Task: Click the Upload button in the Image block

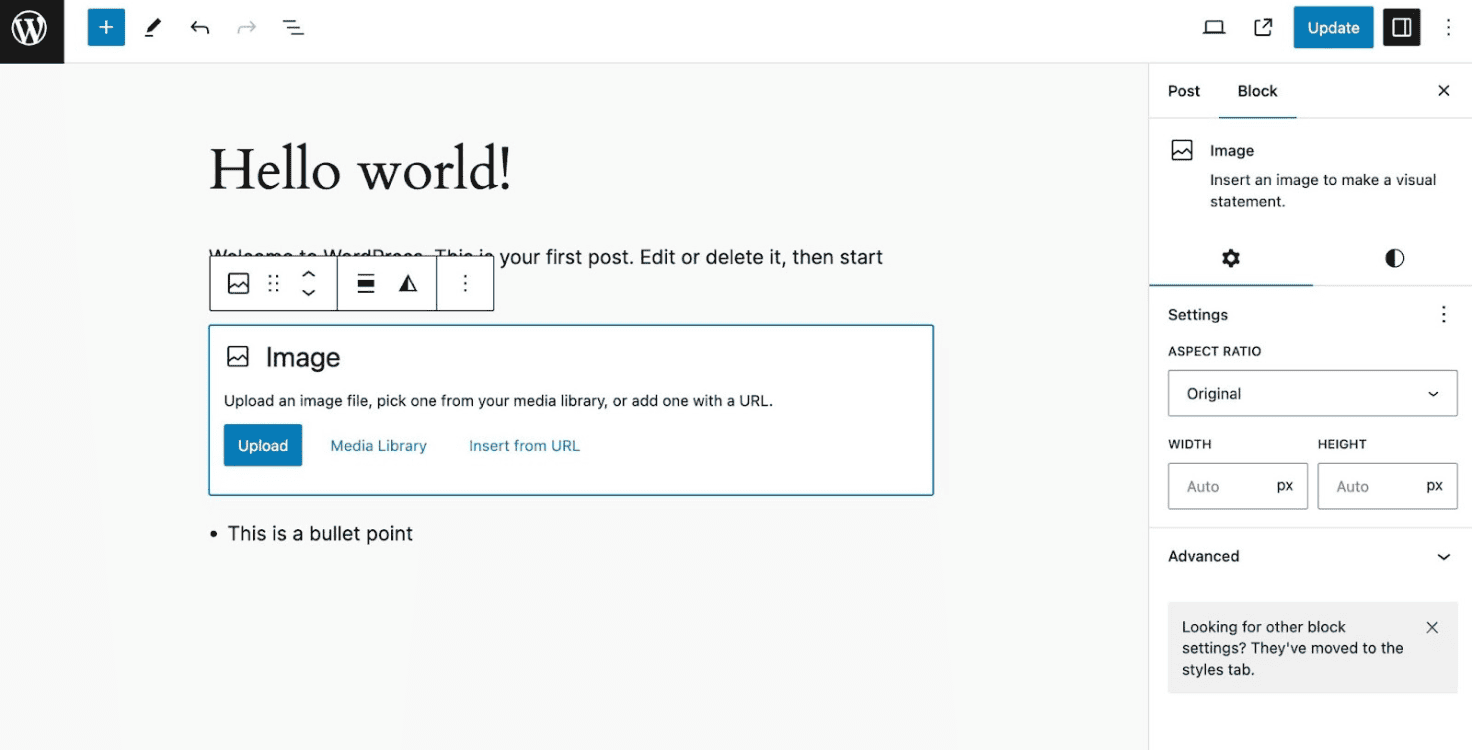Action: pyautogui.click(x=262, y=445)
